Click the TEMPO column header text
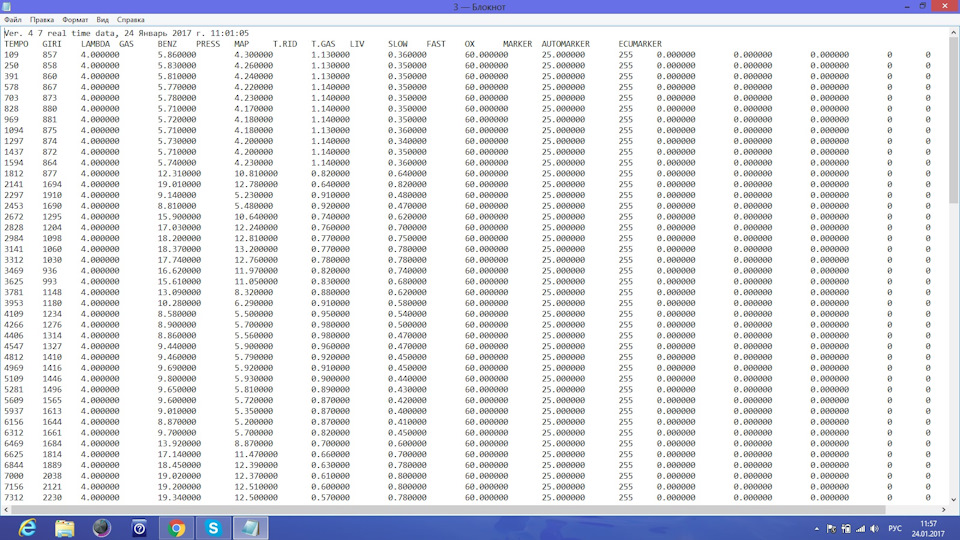Screen dimensions: 960x540 click(16, 44)
